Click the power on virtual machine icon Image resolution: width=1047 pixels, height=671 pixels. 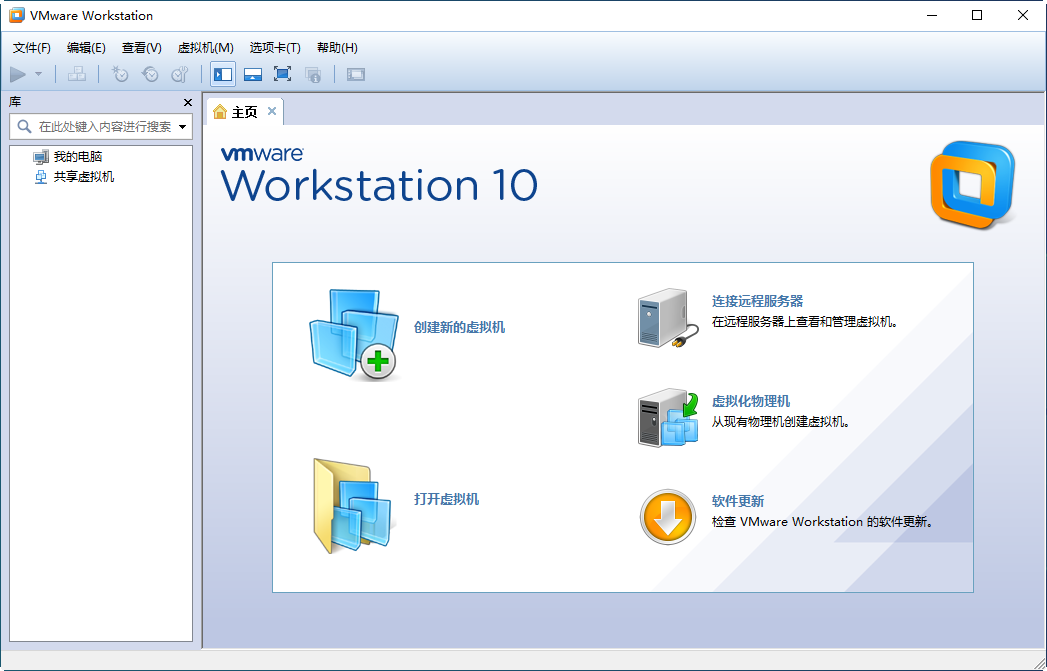click(x=16, y=74)
